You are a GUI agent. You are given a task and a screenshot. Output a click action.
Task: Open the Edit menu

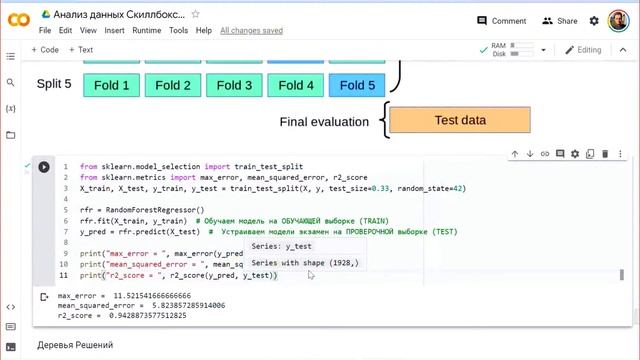coord(65,30)
